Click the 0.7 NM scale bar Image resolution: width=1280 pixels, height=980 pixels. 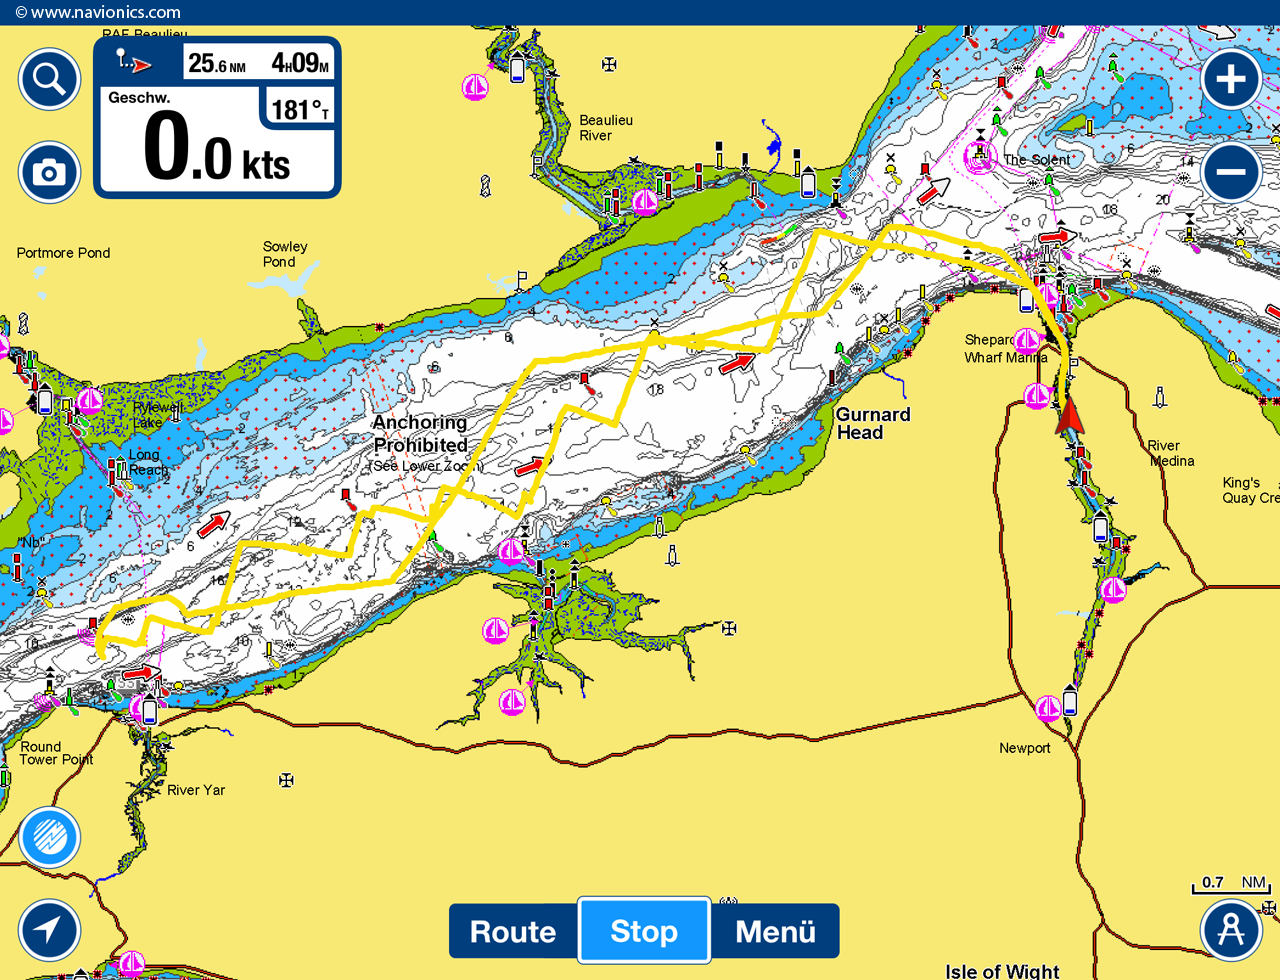[x=1231, y=885]
